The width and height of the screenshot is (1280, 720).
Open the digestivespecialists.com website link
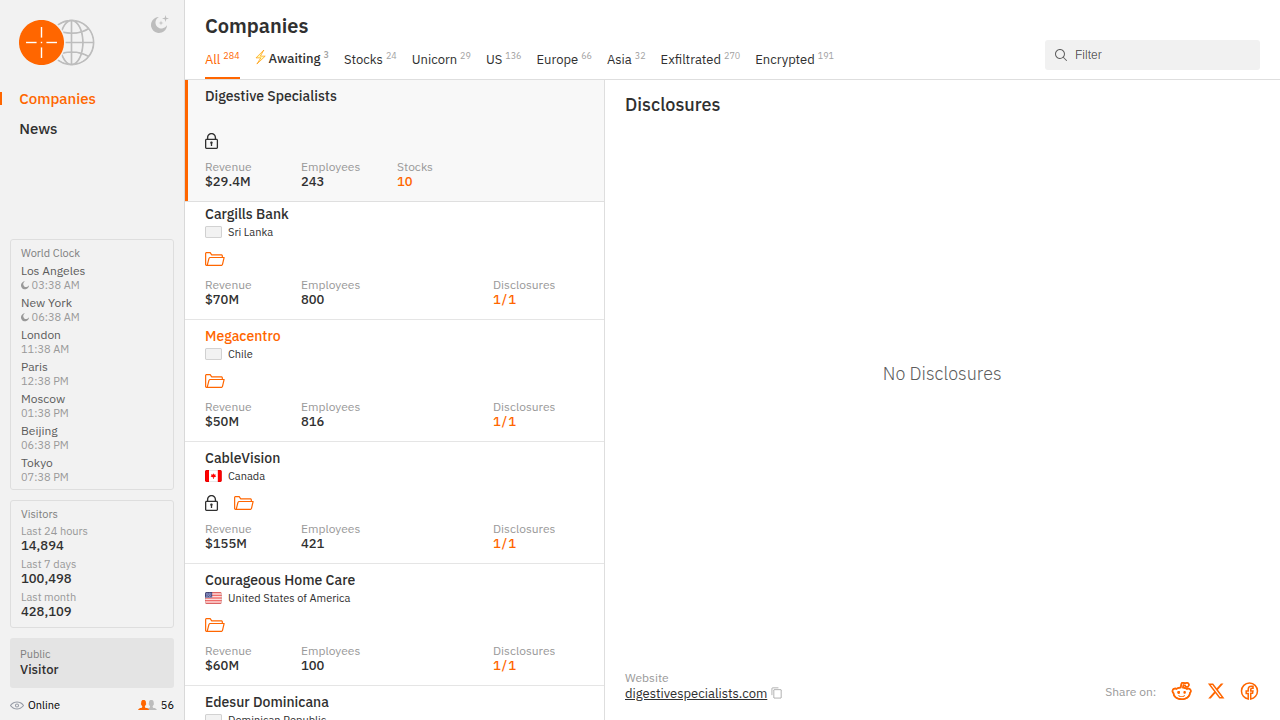[696, 693]
